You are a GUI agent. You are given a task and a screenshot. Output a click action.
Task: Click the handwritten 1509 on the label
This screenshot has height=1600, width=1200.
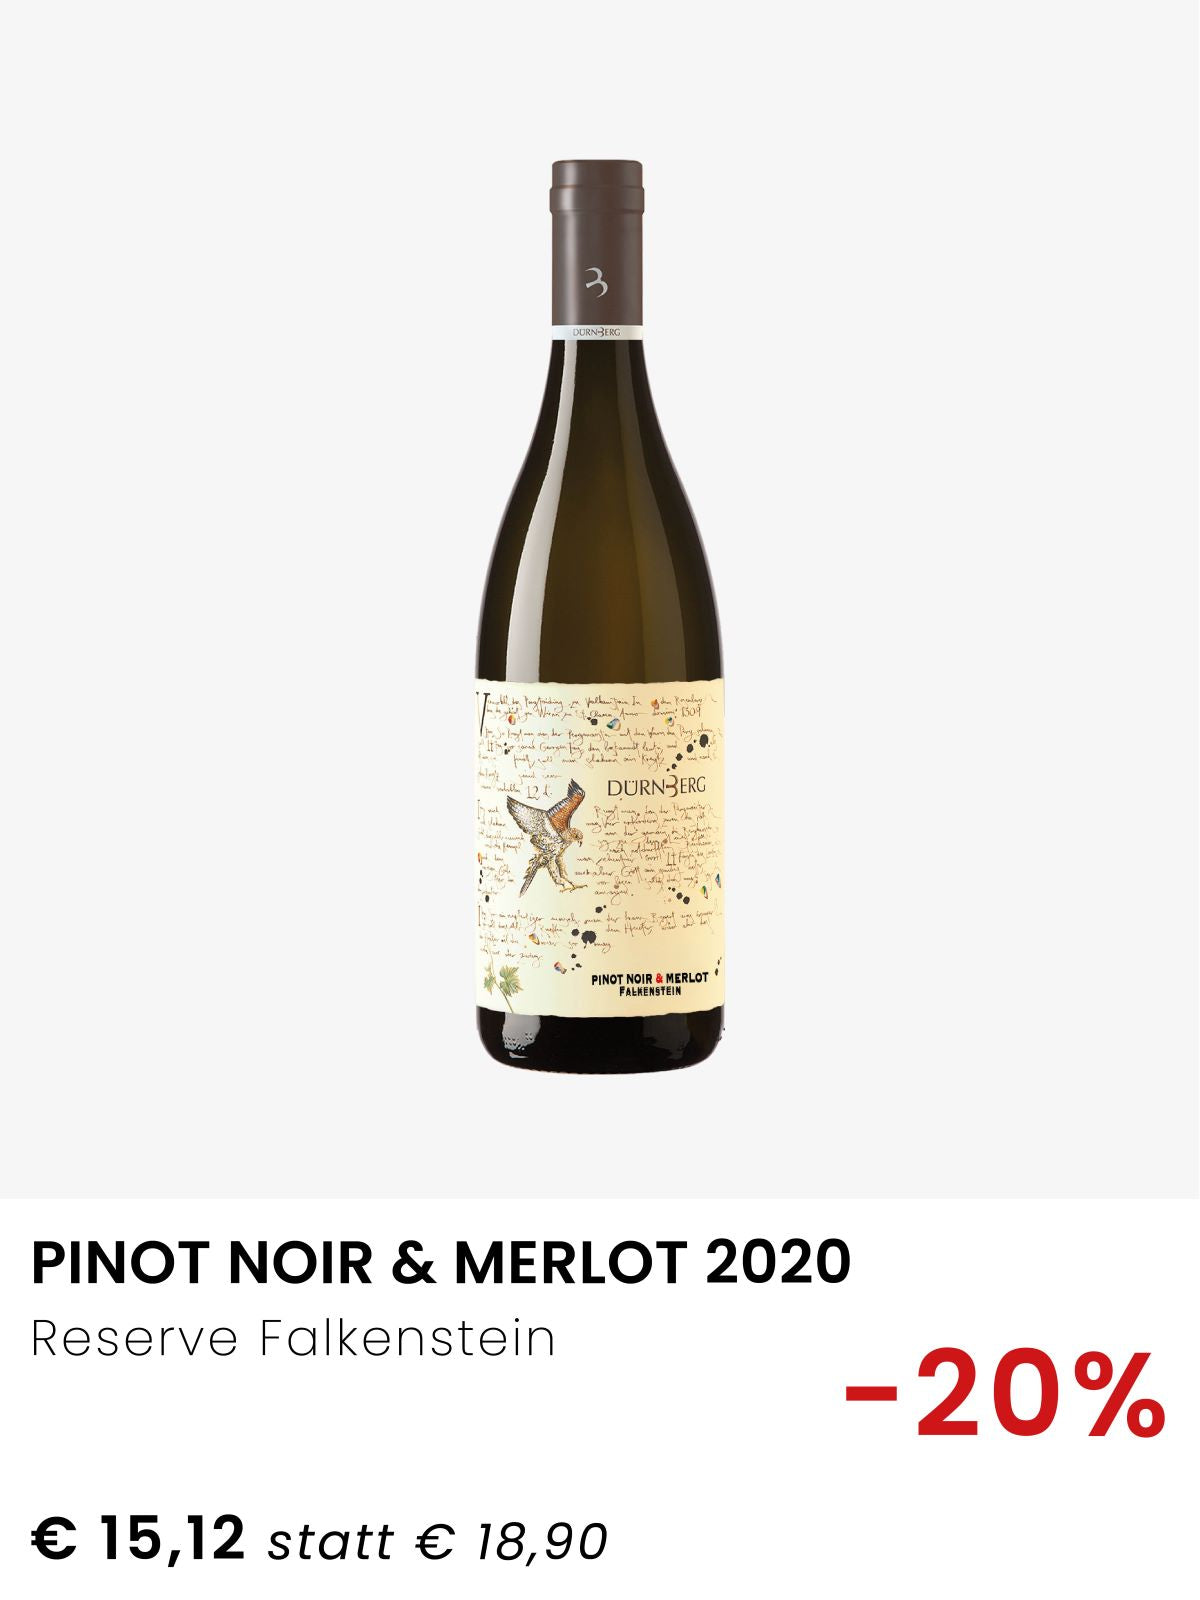click(x=691, y=712)
